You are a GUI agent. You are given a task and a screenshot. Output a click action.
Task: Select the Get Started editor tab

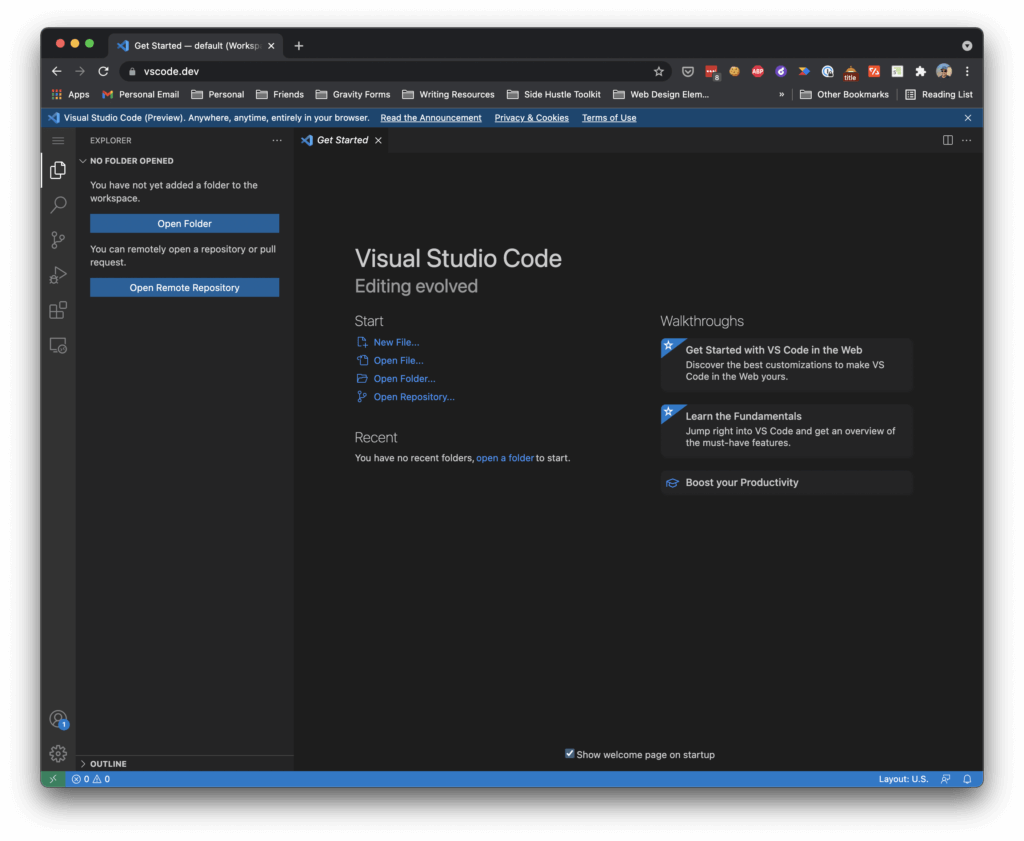pos(342,140)
